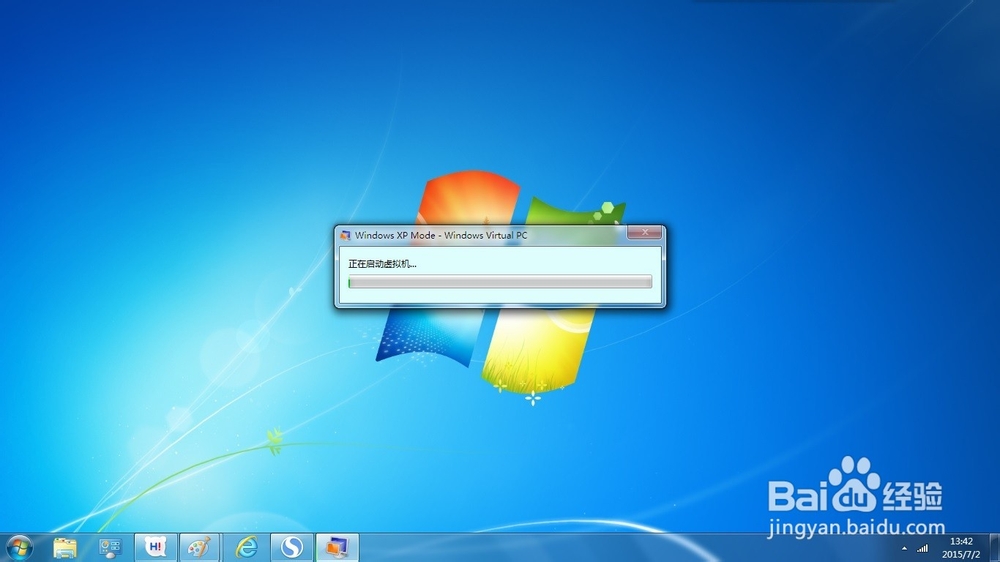
Task: Open the network signal tray icon
Action: pyautogui.click(x=922, y=548)
